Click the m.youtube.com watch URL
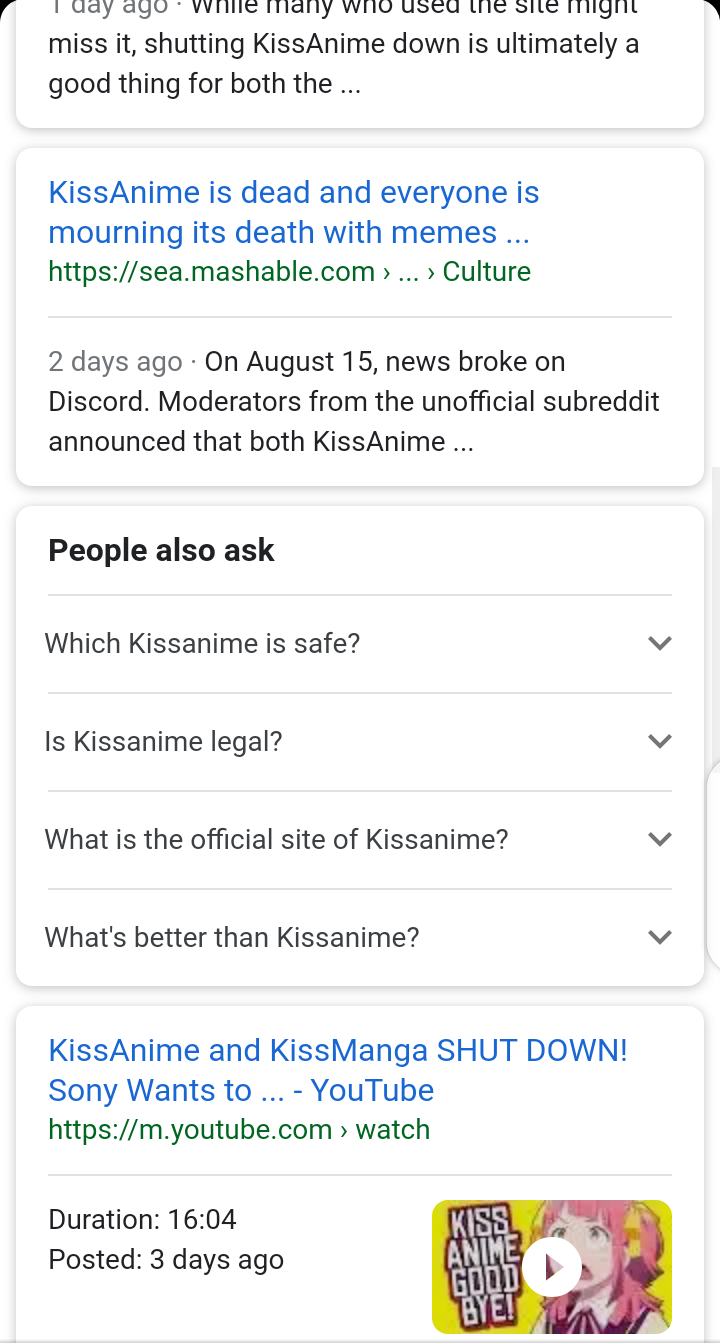The width and height of the screenshot is (720, 1343). pyautogui.click(x=239, y=1130)
